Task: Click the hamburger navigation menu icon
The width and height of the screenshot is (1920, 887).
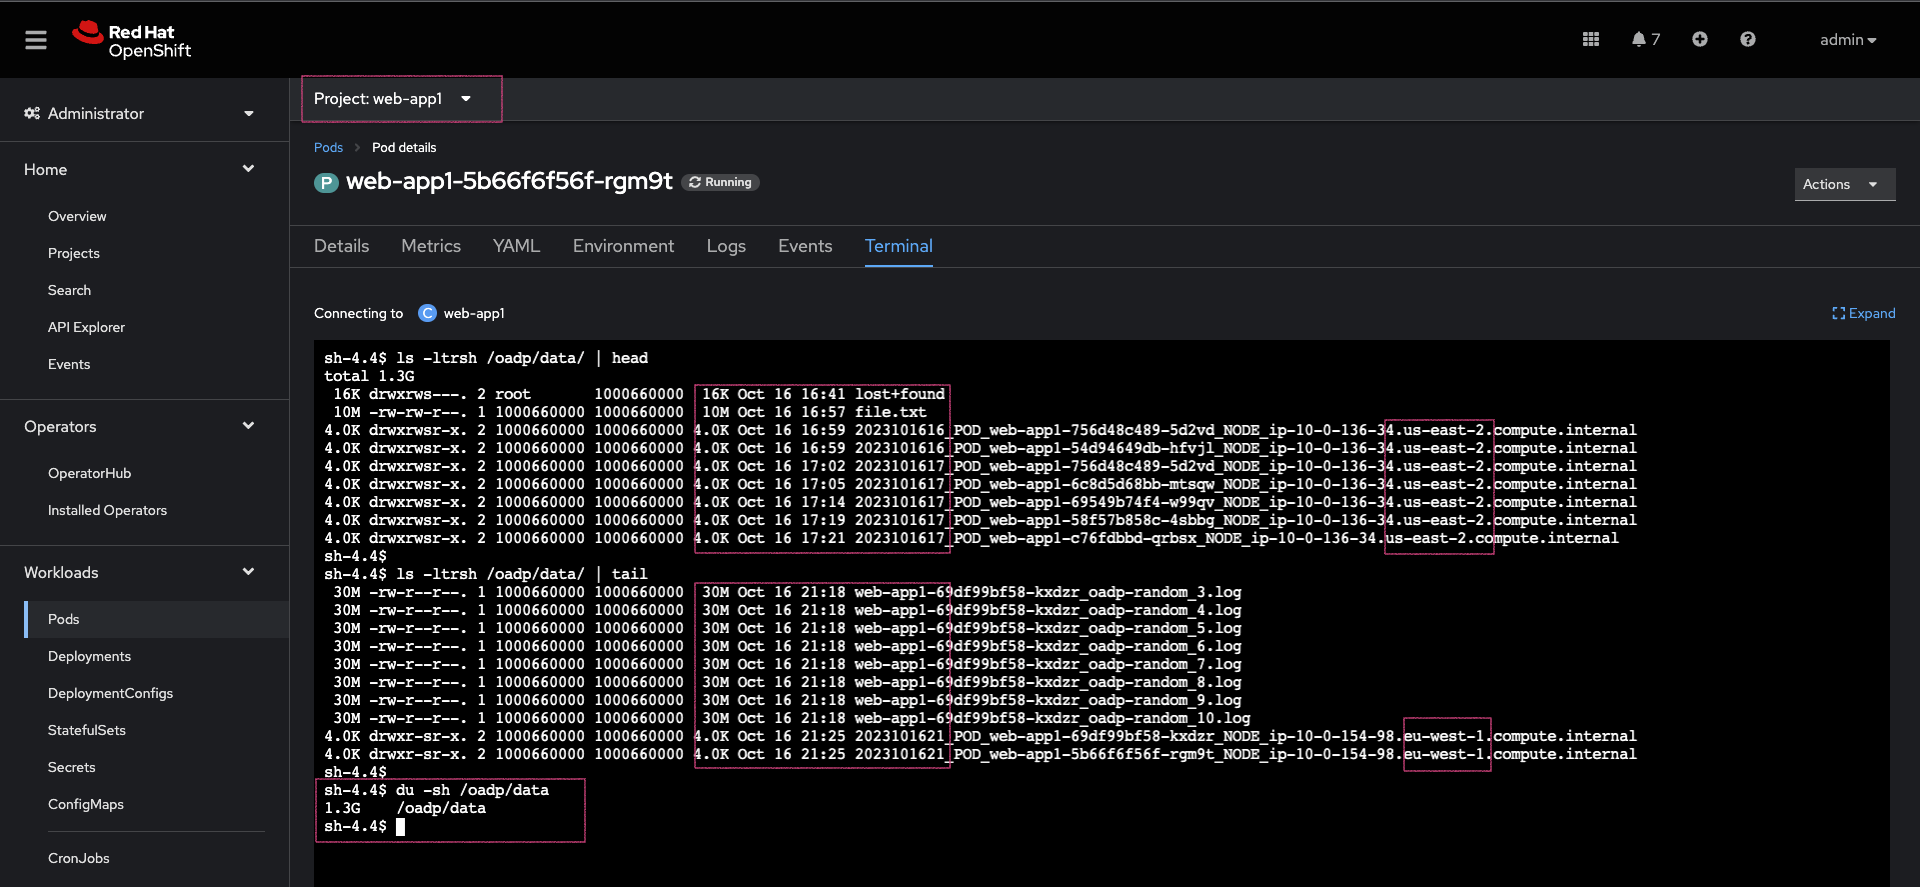Action: point(36,40)
